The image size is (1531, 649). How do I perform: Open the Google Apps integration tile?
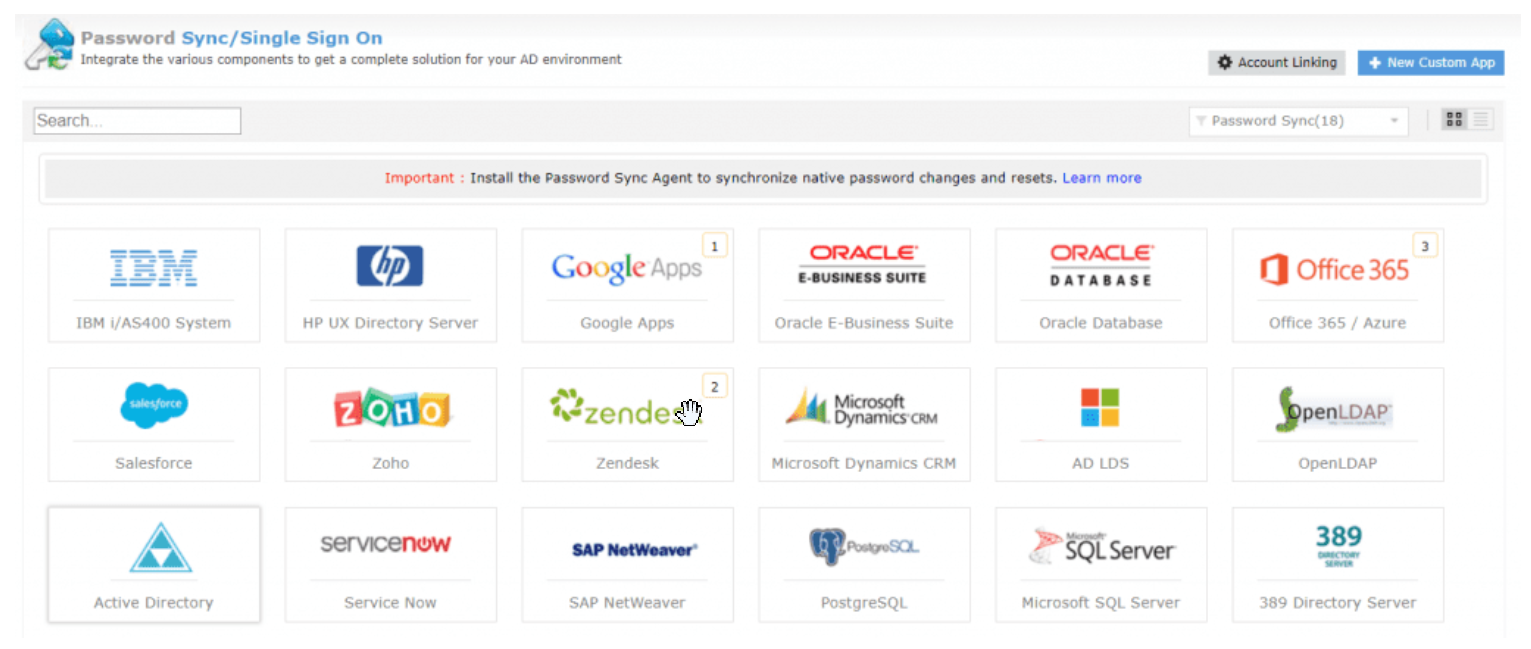(627, 285)
